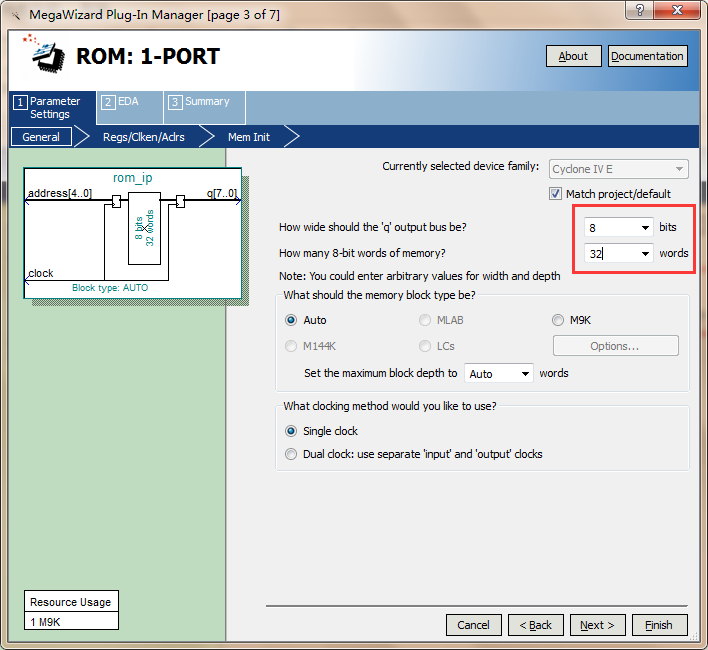The height and width of the screenshot is (650, 708).
Task: Click the MegaWizard title bar icon
Action: (x=16, y=15)
